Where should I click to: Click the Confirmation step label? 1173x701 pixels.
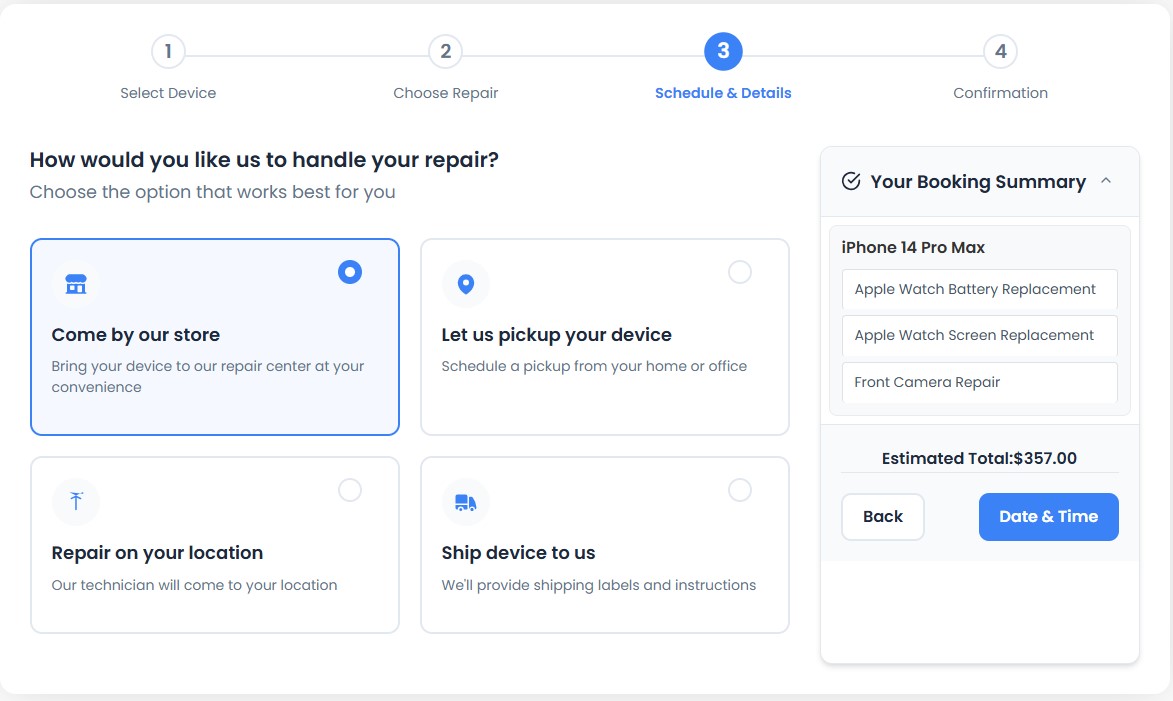(x=1000, y=93)
